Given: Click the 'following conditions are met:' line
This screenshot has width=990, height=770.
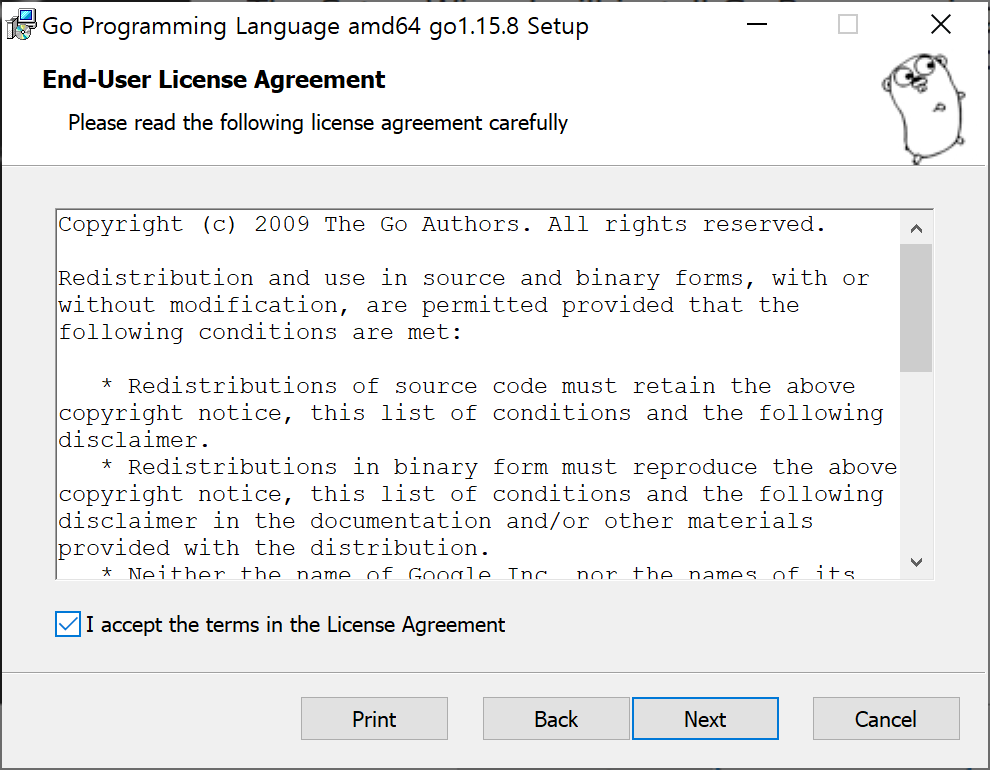Looking at the screenshot, I should [260, 332].
